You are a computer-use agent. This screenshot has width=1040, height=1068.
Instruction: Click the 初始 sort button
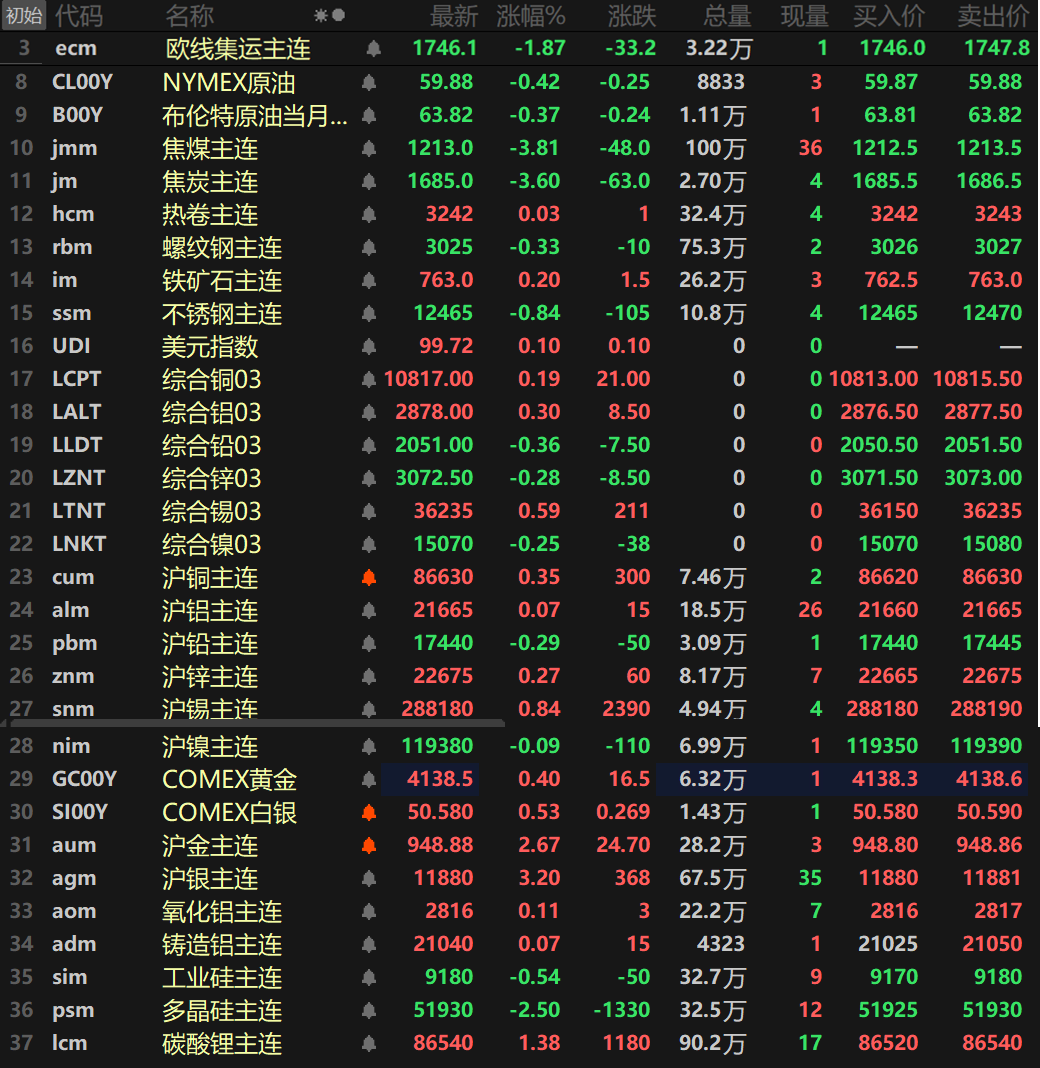24,15
